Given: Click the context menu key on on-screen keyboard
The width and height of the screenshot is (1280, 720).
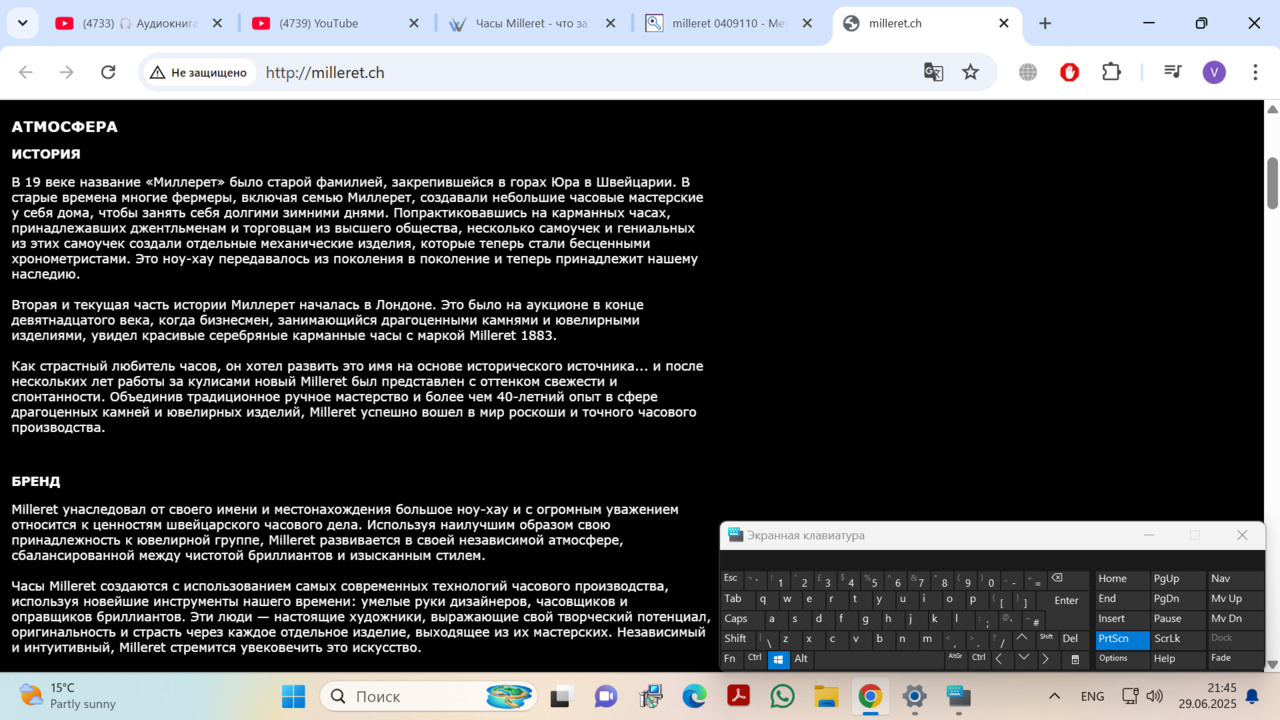Looking at the screenshot, I should [1075, 659].
